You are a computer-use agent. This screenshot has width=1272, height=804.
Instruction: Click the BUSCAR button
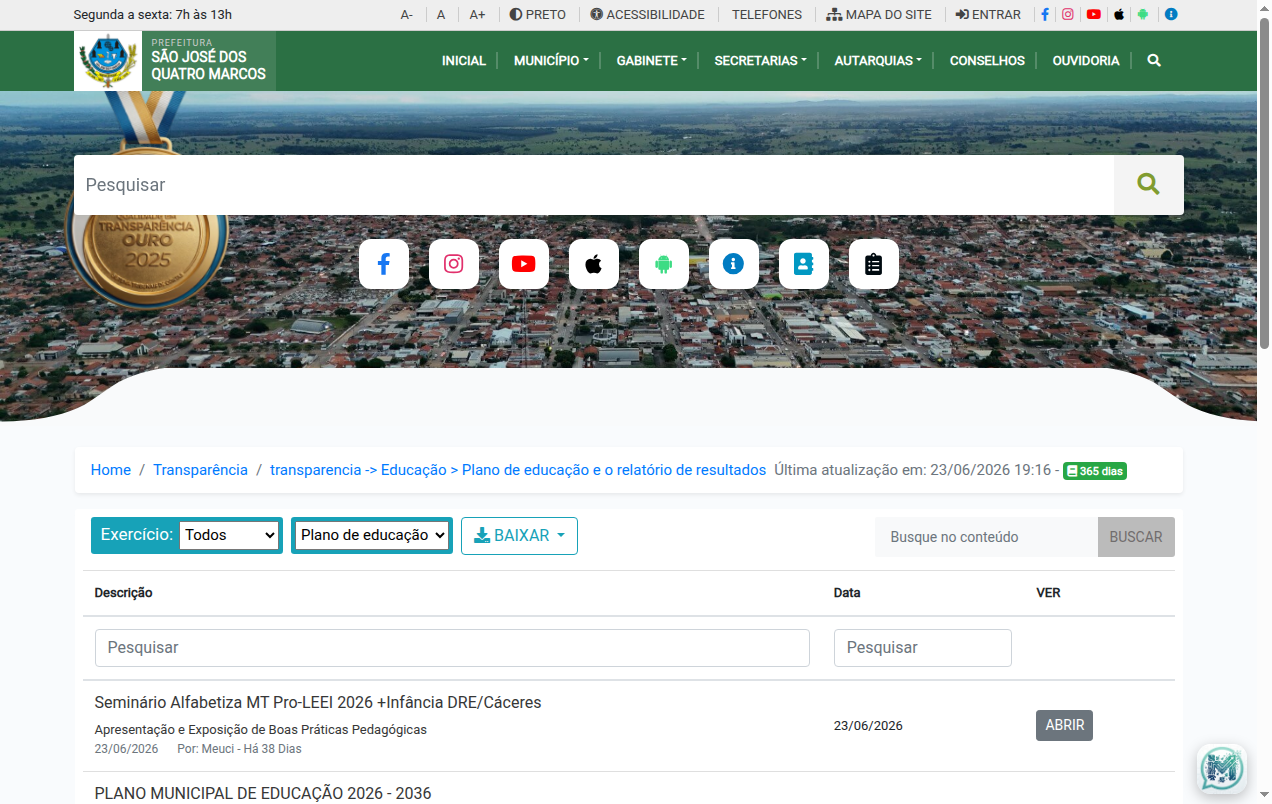click(x=1136, y=537)
